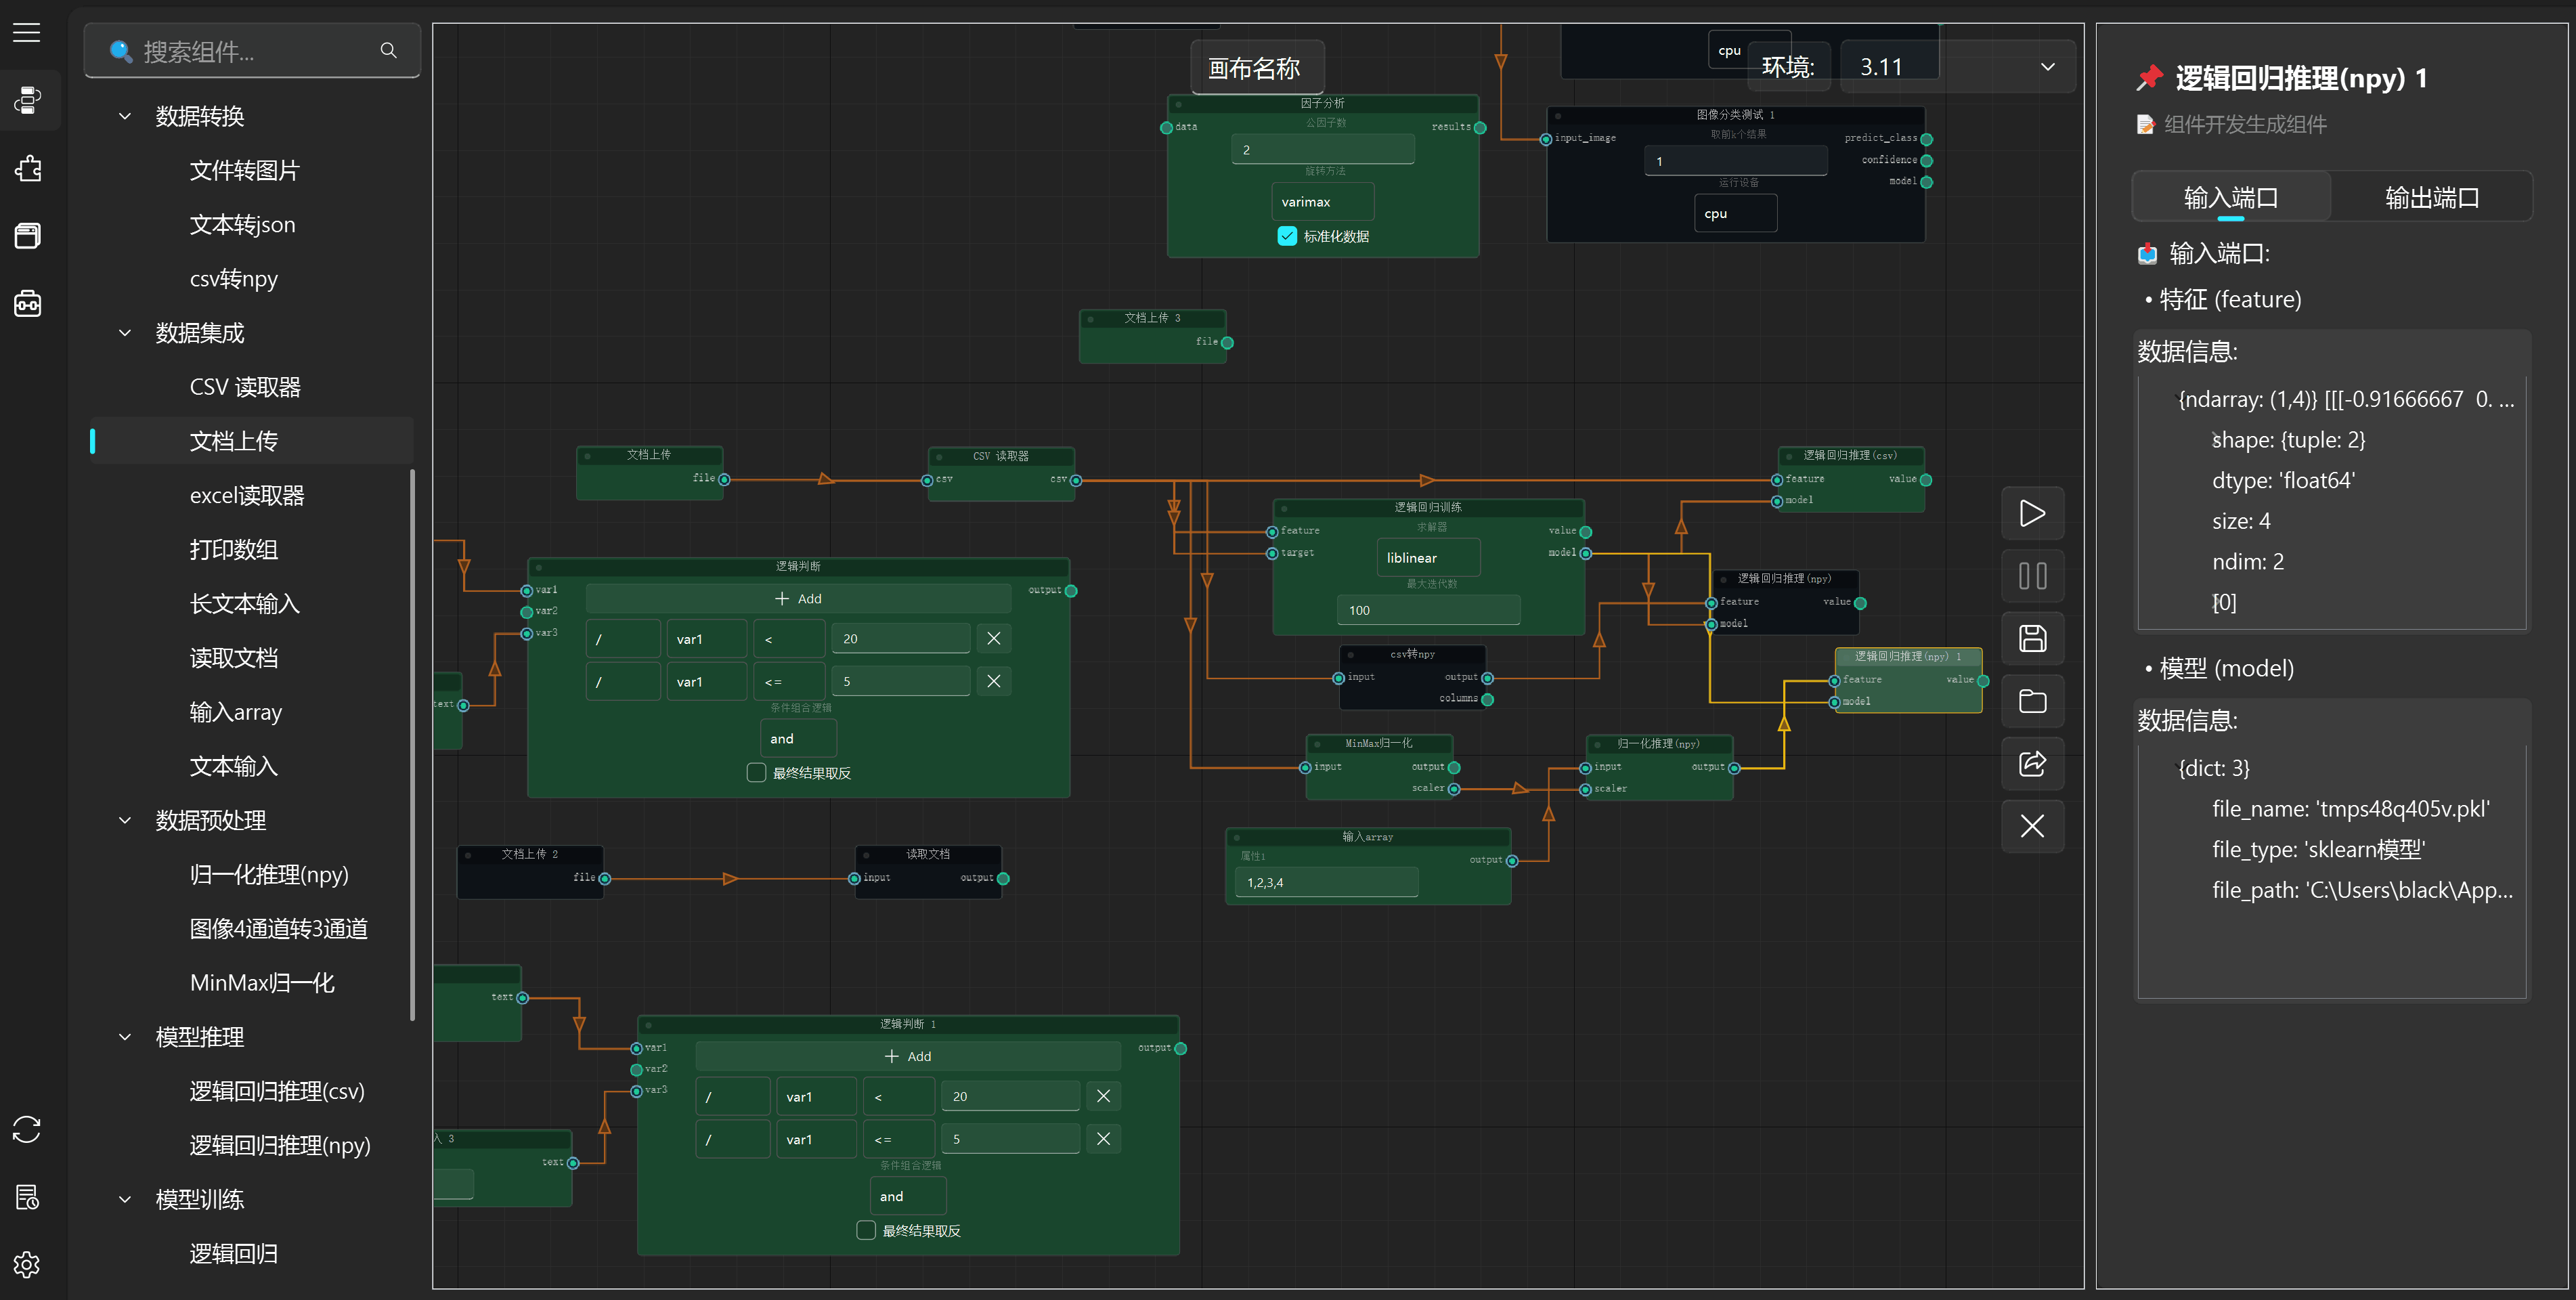Click the refresh sync icon in sidebar

(x=27, y=1130)
